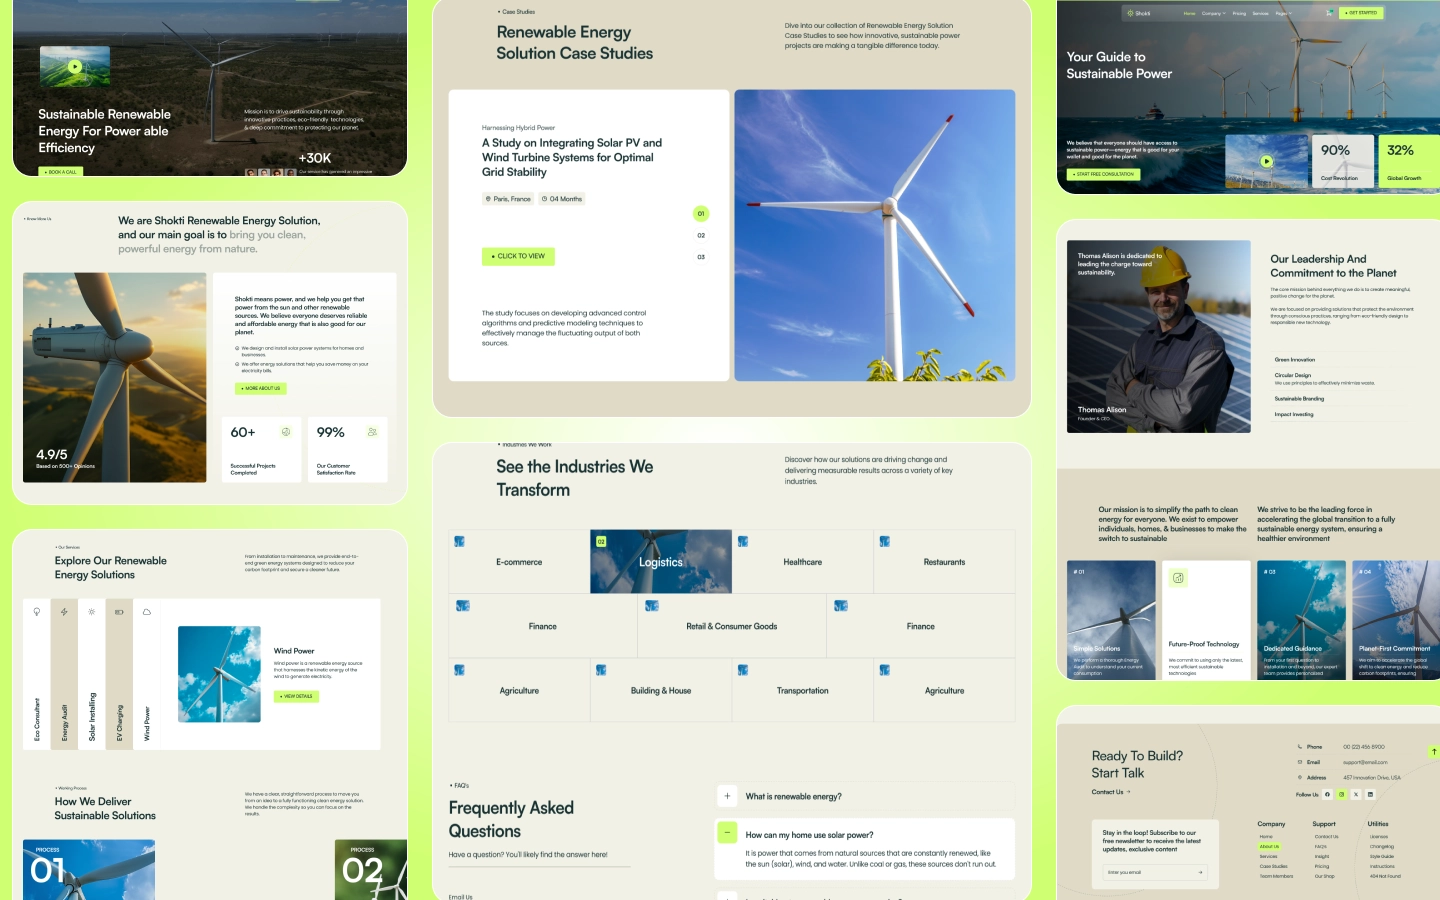Image resolution: width=1440 pixels, height=900 pixels.
Task: Collapse the home solar power FAQ minus icon
Action: [x=727, y=833]
